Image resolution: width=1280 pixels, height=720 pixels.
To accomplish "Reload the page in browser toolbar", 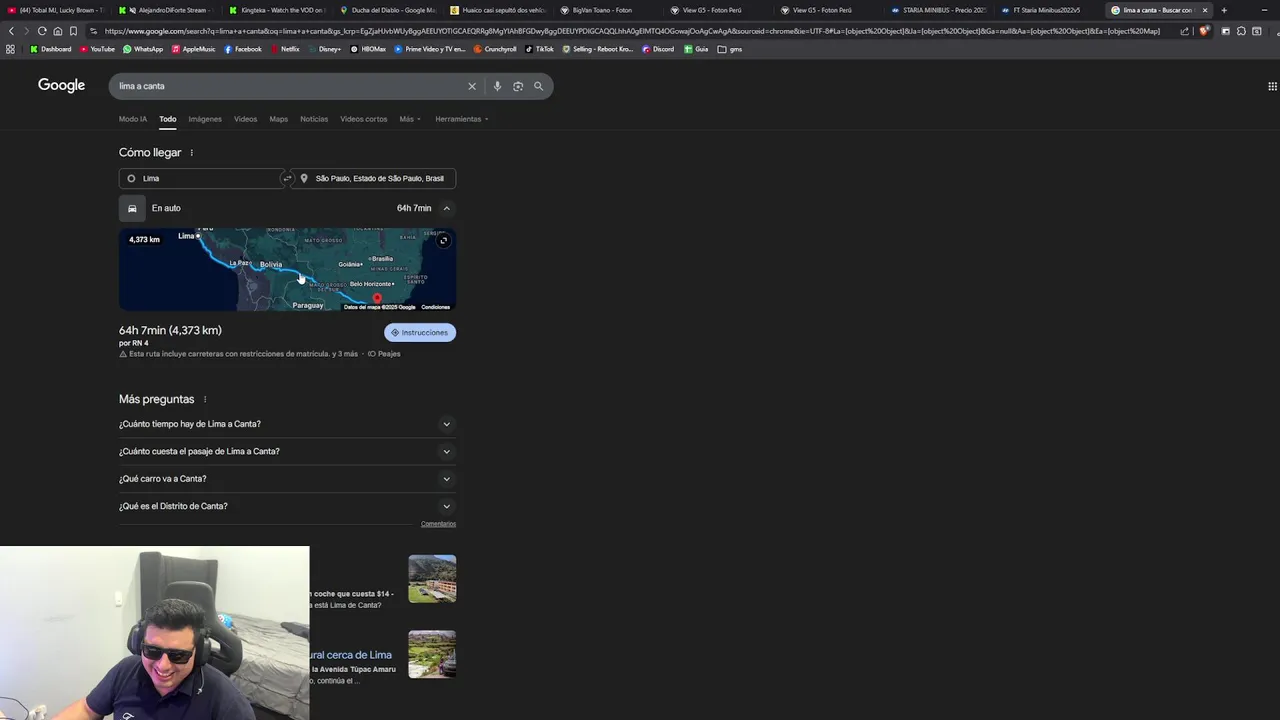I will (42, 31).
